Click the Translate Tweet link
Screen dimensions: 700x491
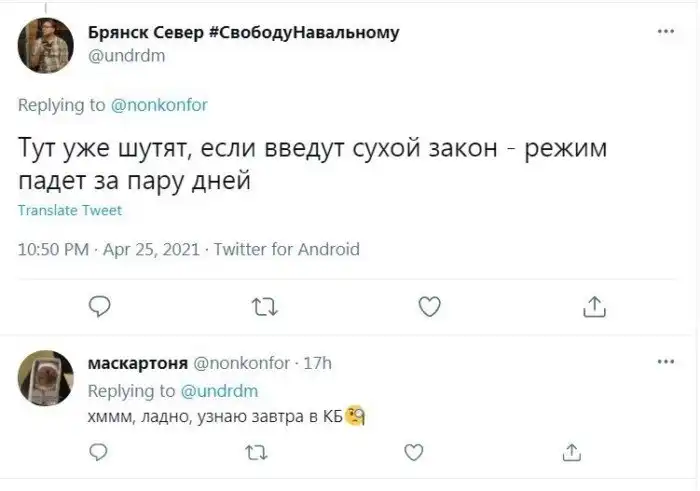pyautogui.click(x=70, y=210)
